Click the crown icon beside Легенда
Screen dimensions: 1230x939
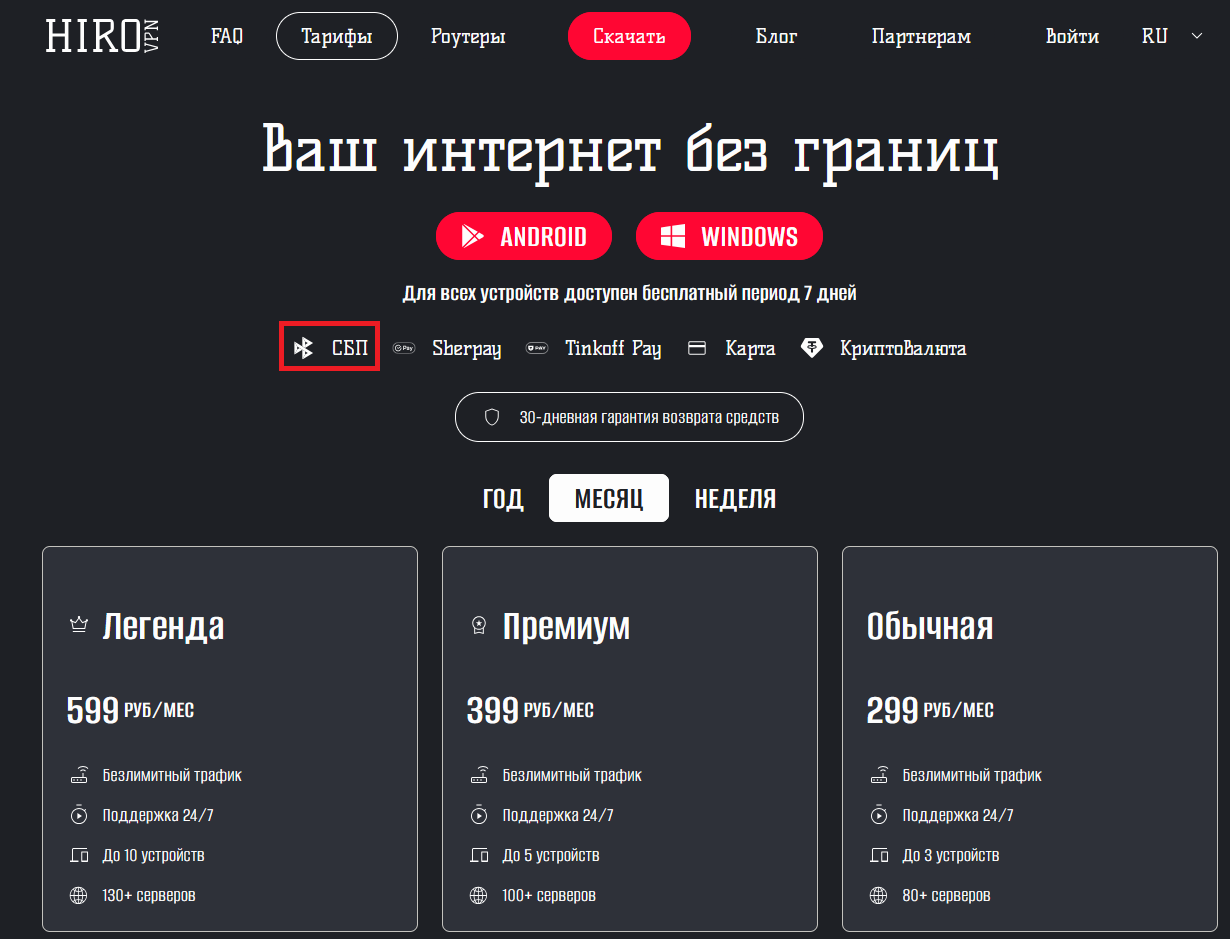[79, 625]
